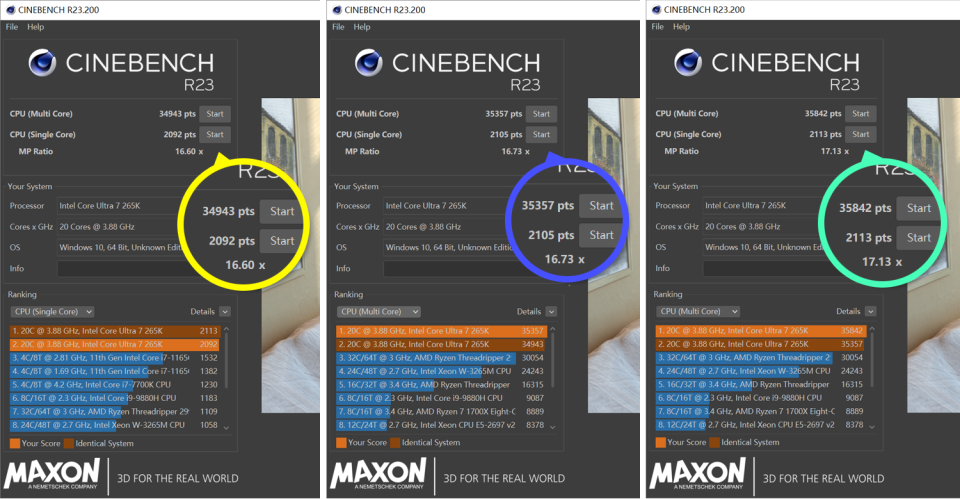Image resolution: width=960 pixels, height=499 pixels.
Task: Click title bar Cinebench icon, 34943 pts window
Action: pos(10,10)
